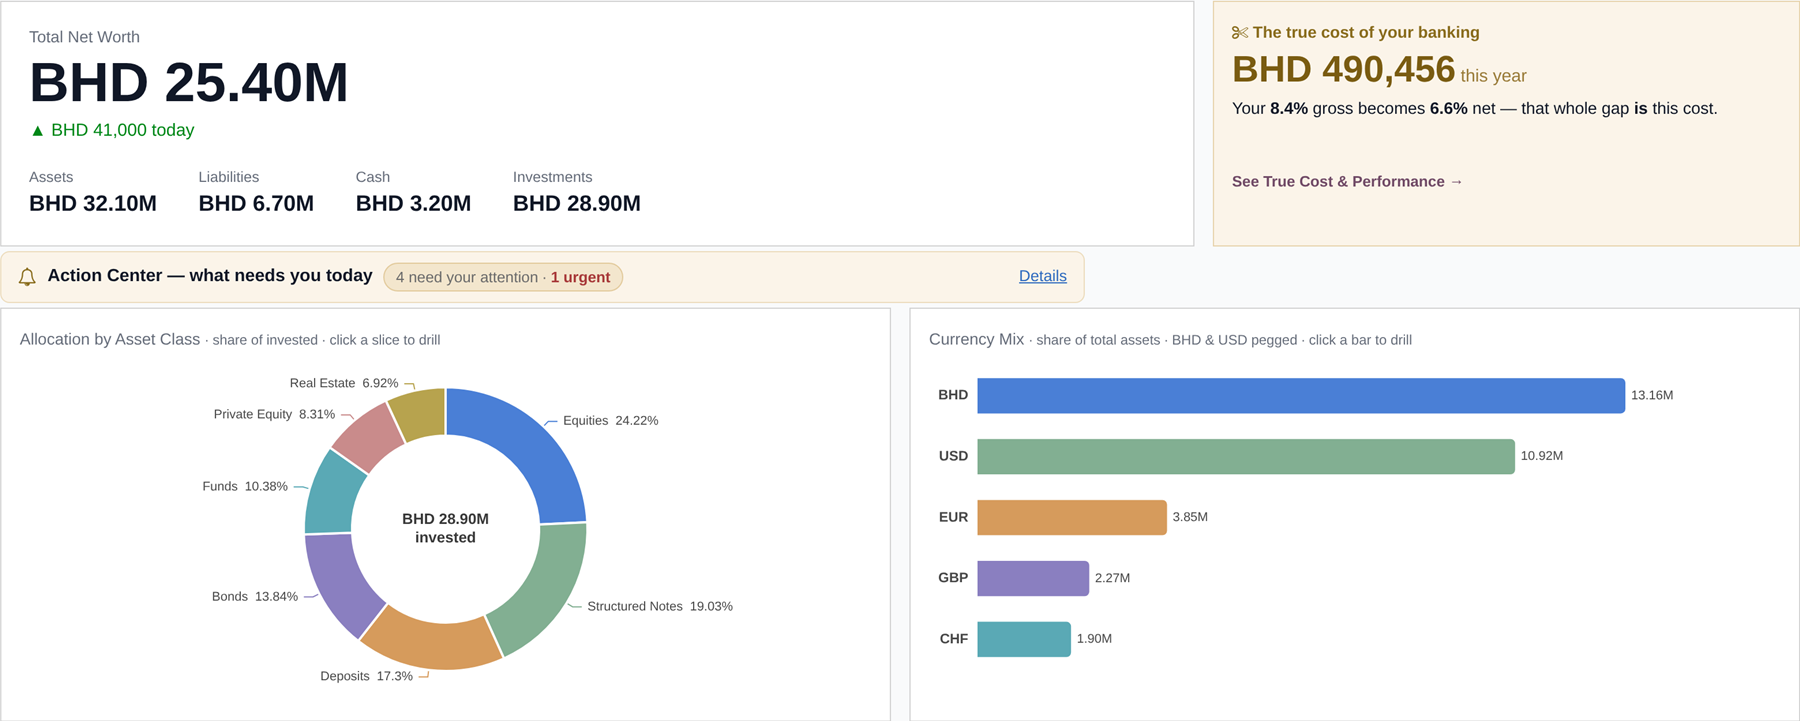Click the Liabilities BHD 6.70M value

tap(256, 204)
